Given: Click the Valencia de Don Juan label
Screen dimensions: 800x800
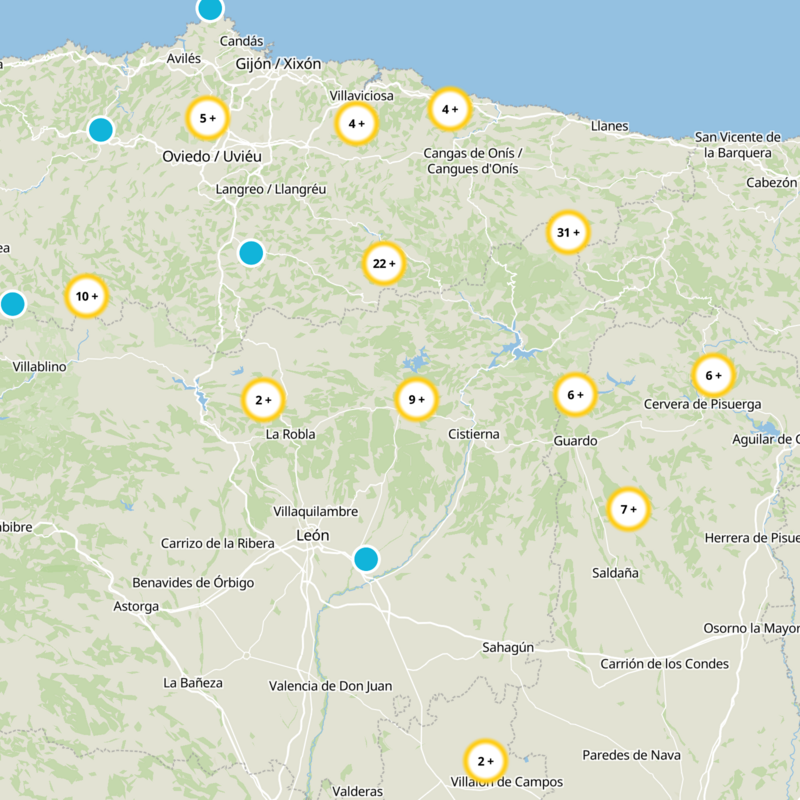Looking at the screenshot, I should point(331,686).
